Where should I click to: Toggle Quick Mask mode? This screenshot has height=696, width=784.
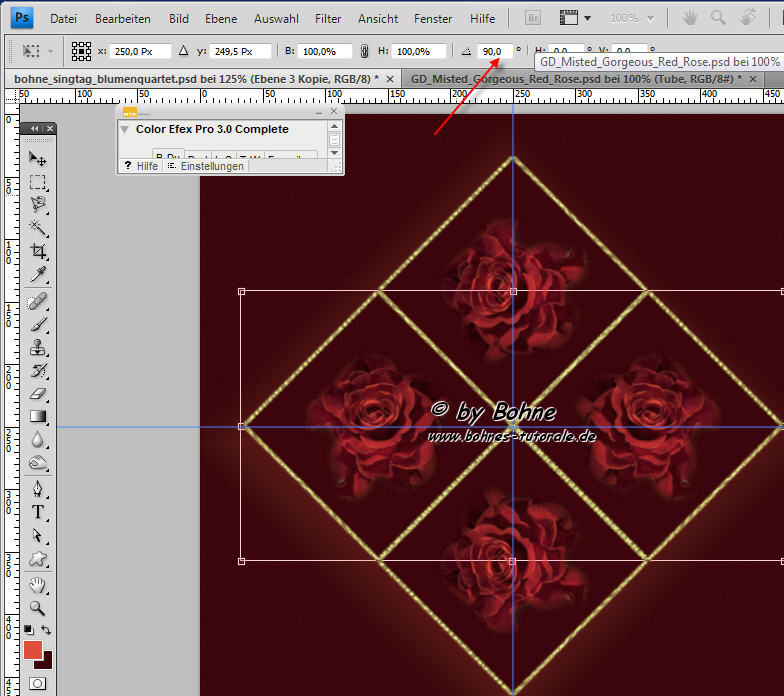(x=37, y=684)
